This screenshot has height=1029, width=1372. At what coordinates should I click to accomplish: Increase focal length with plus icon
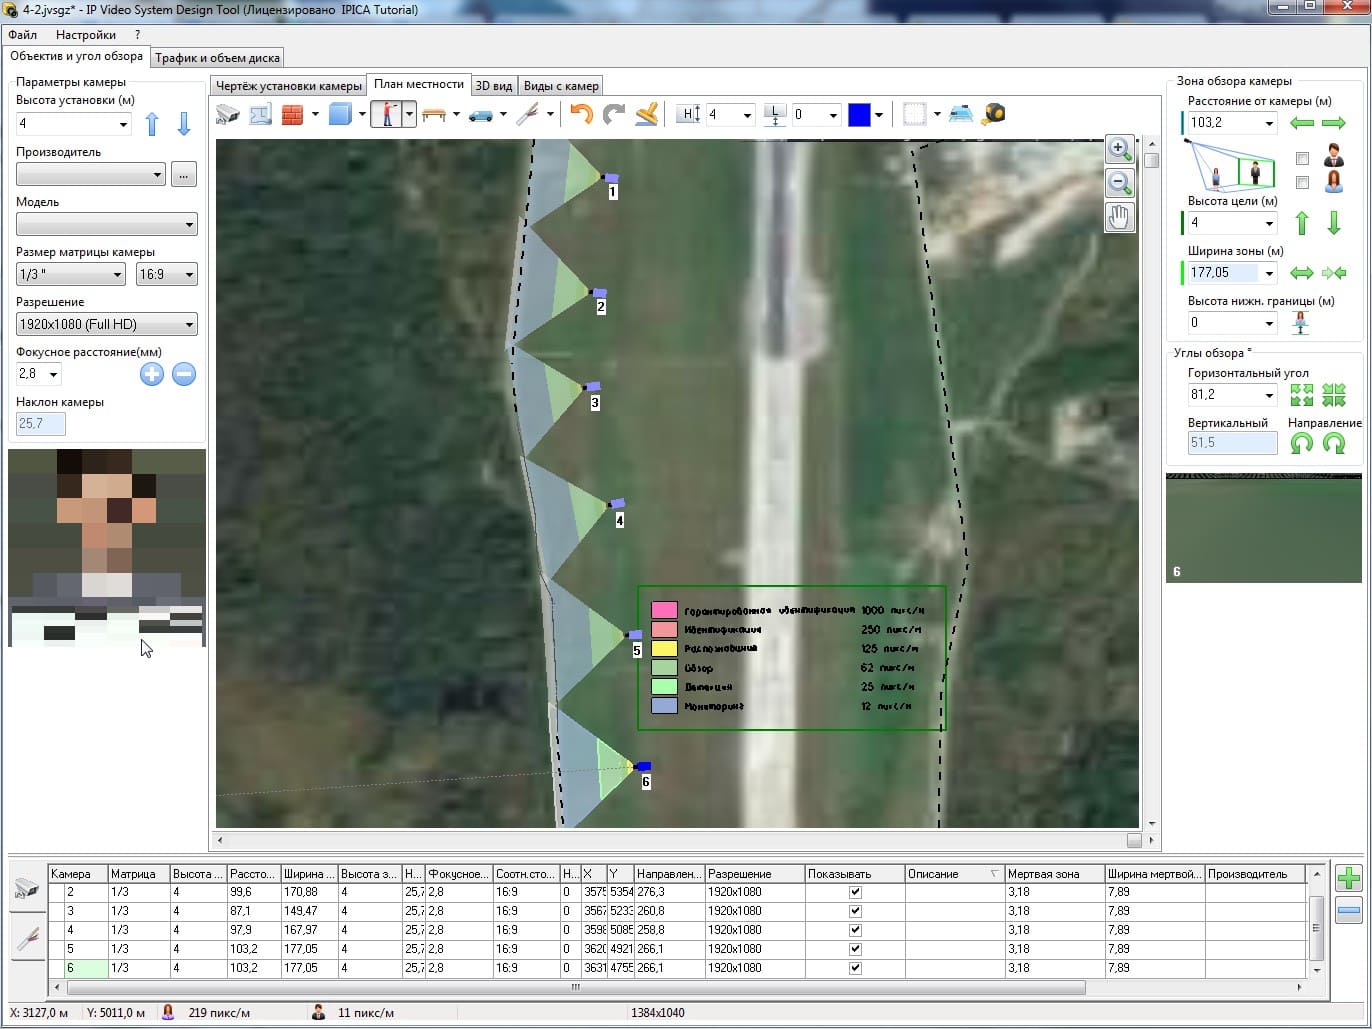coord(151,374)
